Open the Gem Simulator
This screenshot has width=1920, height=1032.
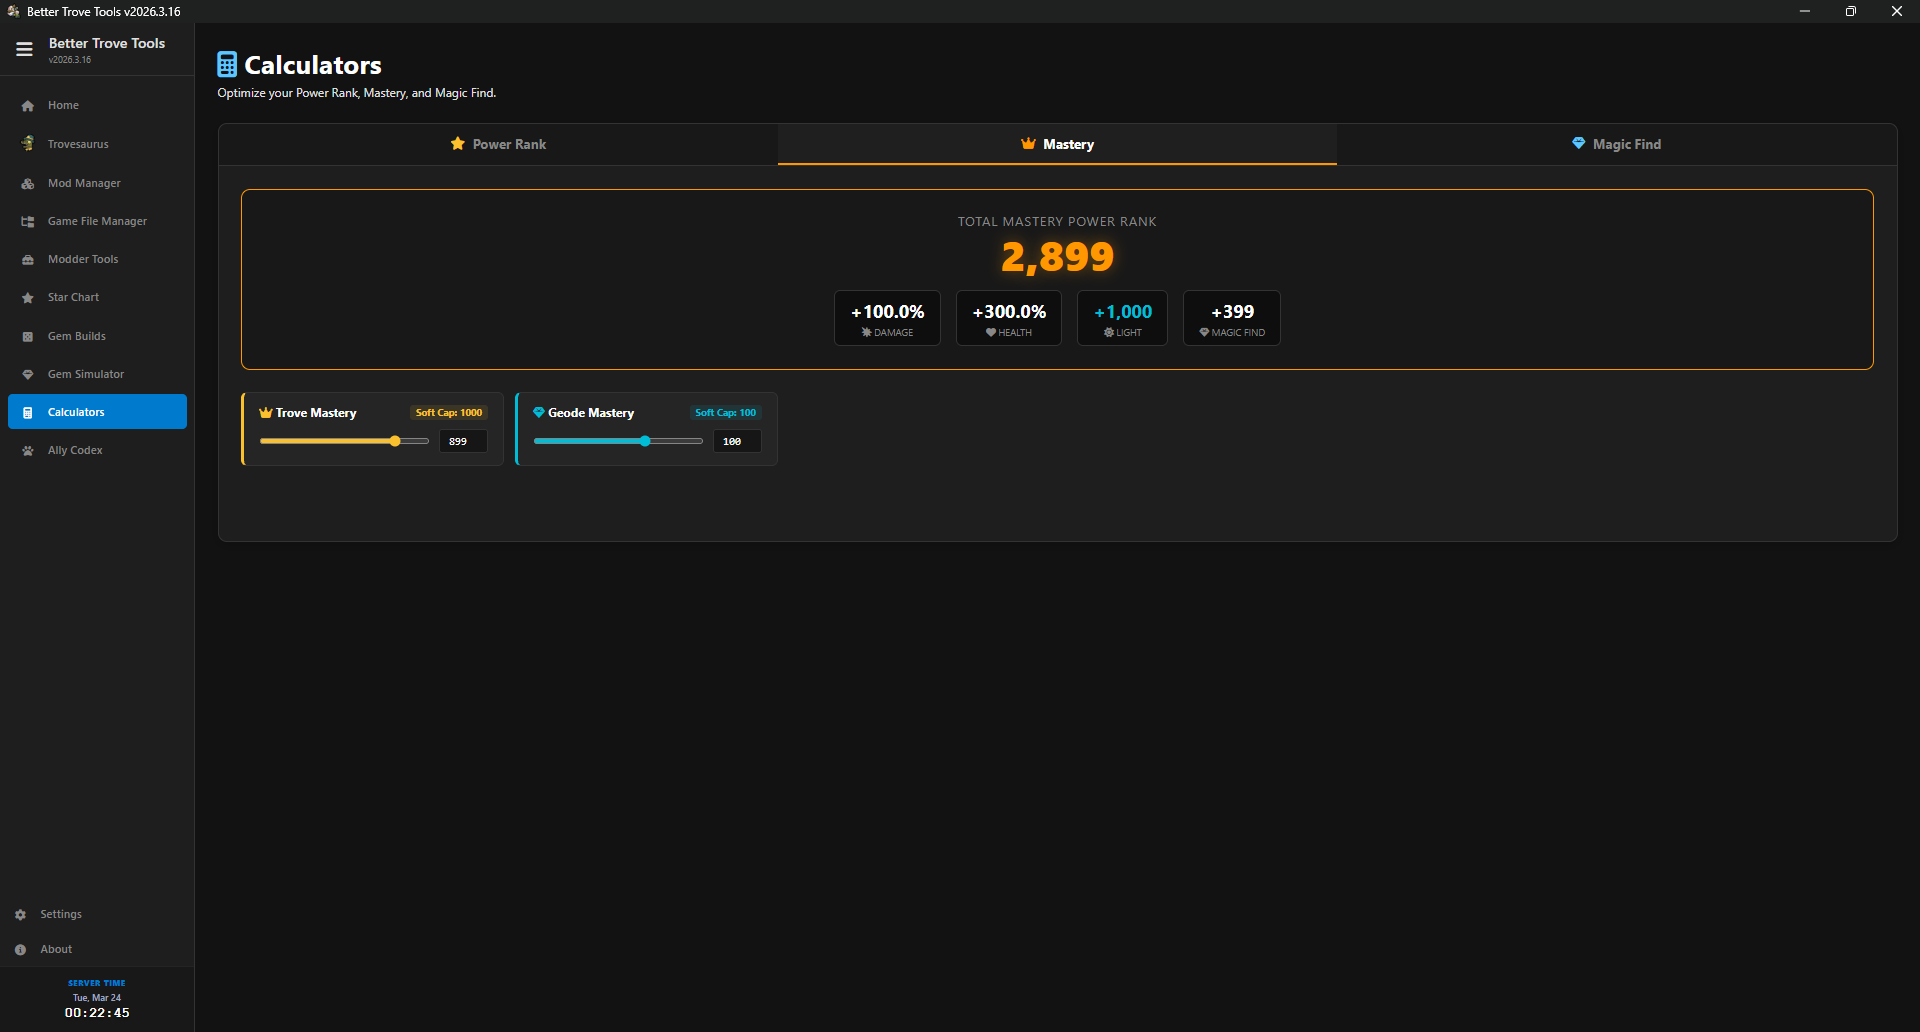tap(85, 373)
